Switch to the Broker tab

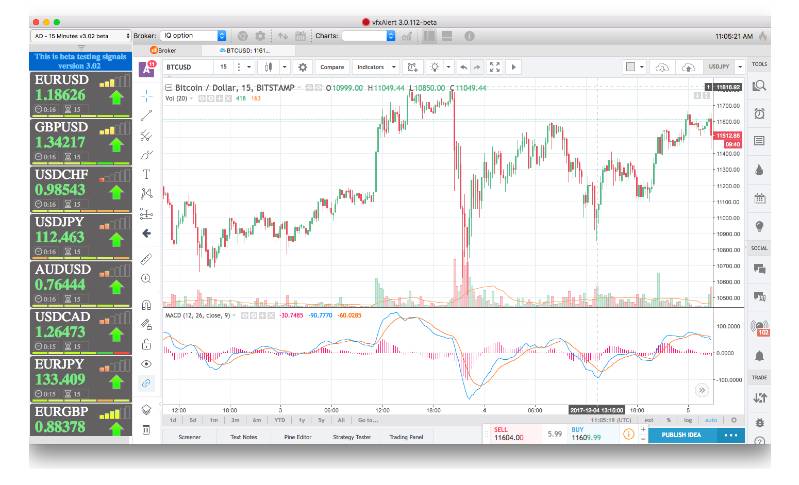tap(163, 49)
